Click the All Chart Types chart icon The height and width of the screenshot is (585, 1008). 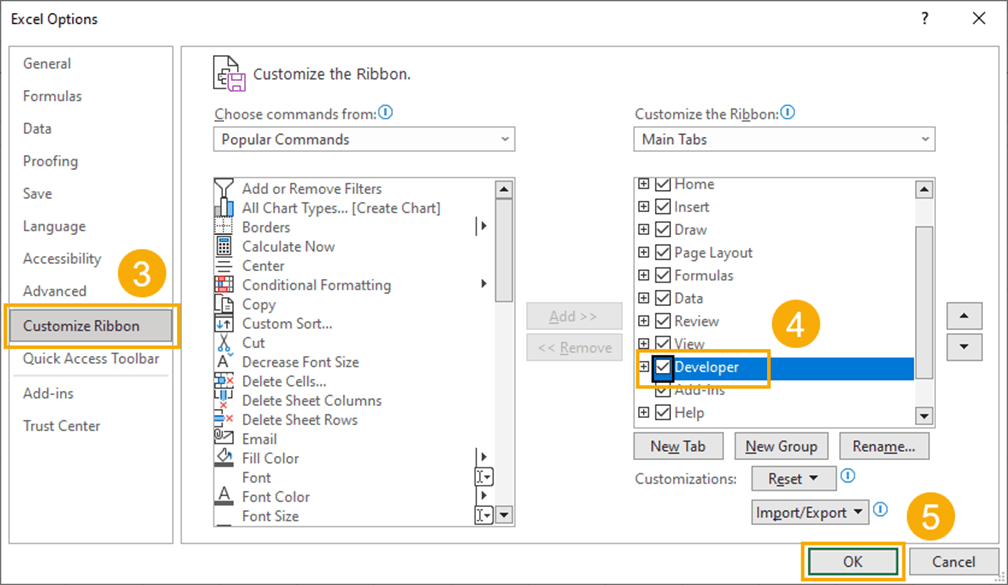click(x=224, y=208)
